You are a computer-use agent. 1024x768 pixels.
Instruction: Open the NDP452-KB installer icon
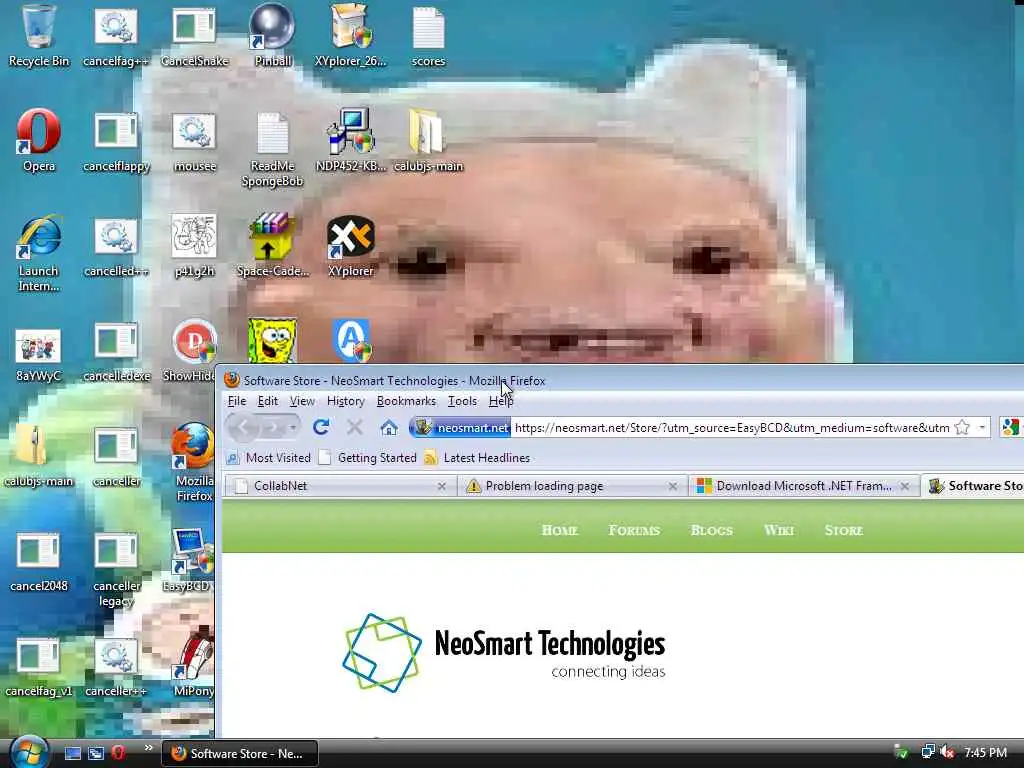pyautogui.click(x=351, y=131)
